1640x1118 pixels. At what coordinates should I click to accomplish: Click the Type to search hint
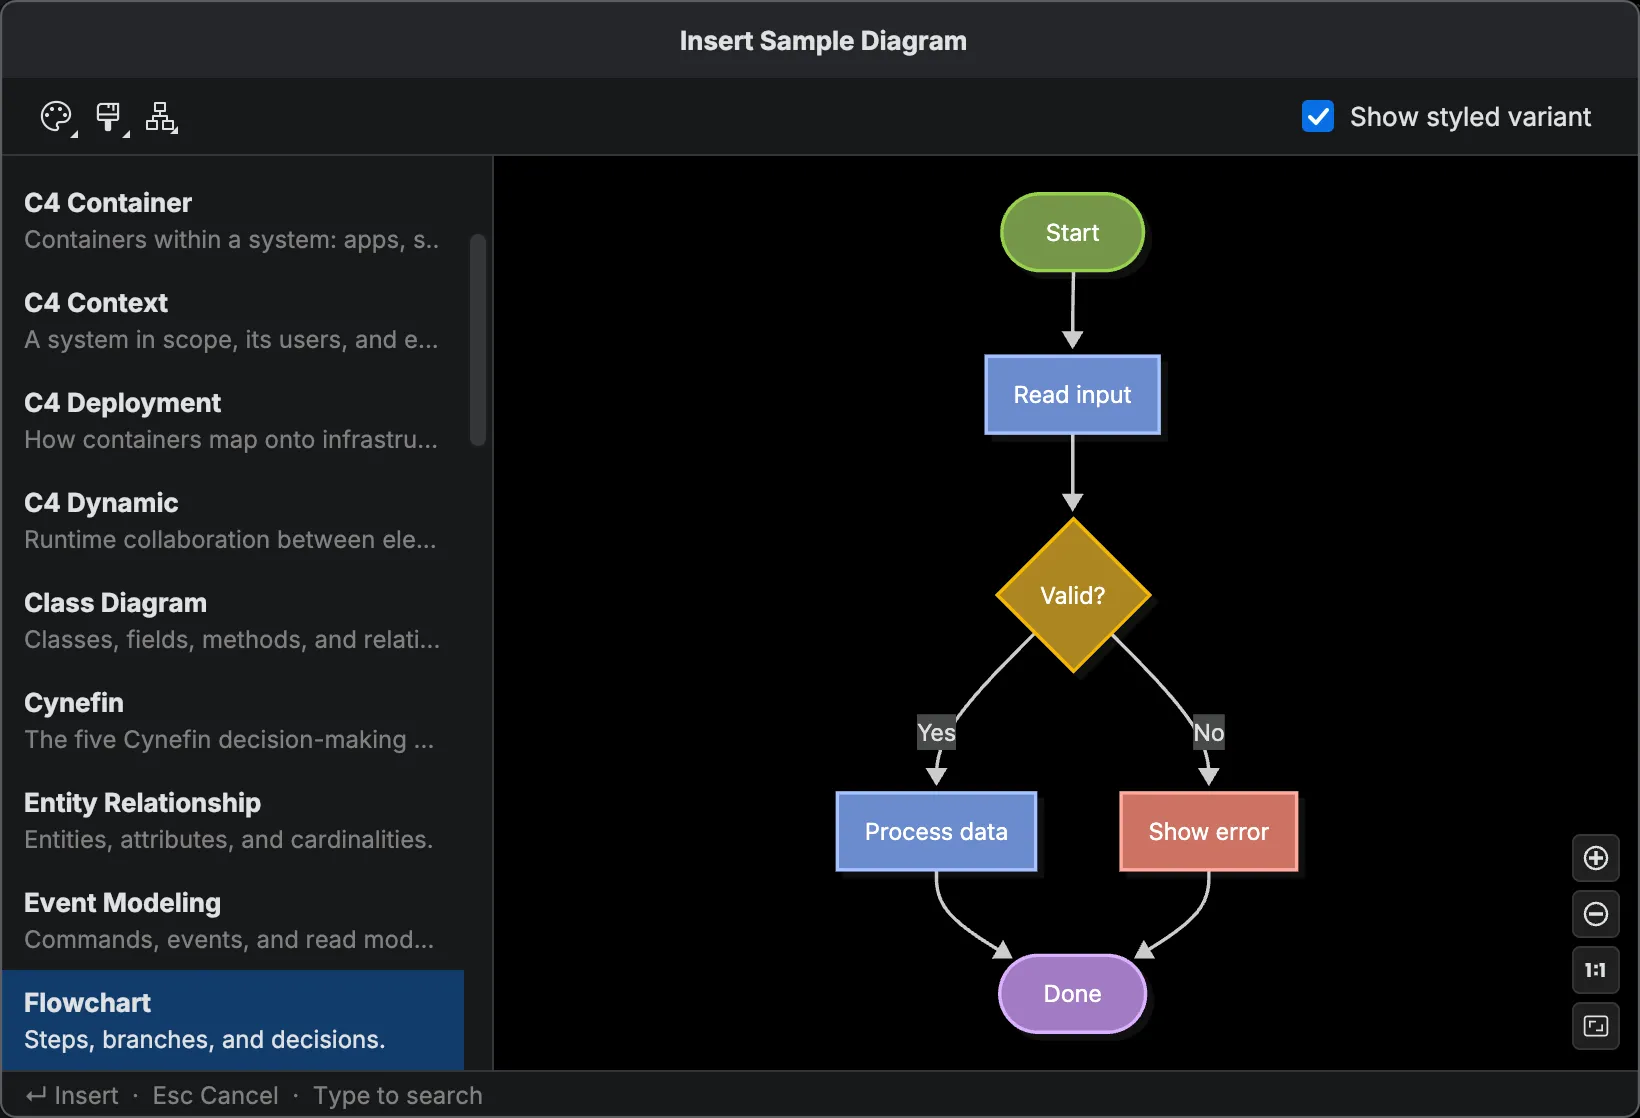coord(398,1096)
